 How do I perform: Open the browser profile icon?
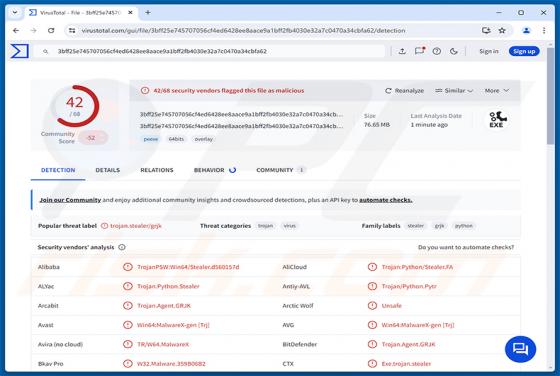[526, 31]
